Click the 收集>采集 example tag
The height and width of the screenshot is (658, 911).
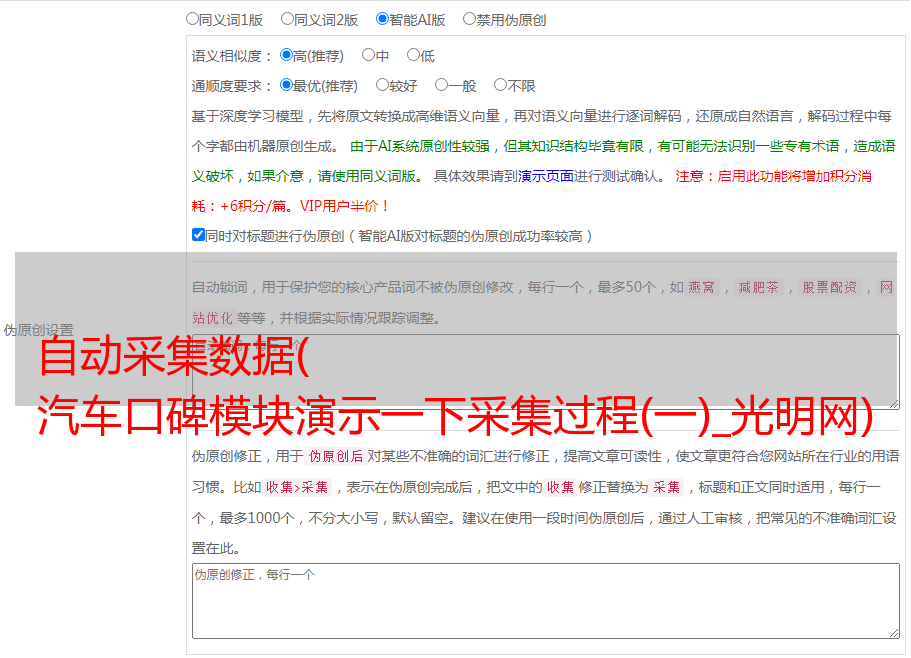coord(297,487)
